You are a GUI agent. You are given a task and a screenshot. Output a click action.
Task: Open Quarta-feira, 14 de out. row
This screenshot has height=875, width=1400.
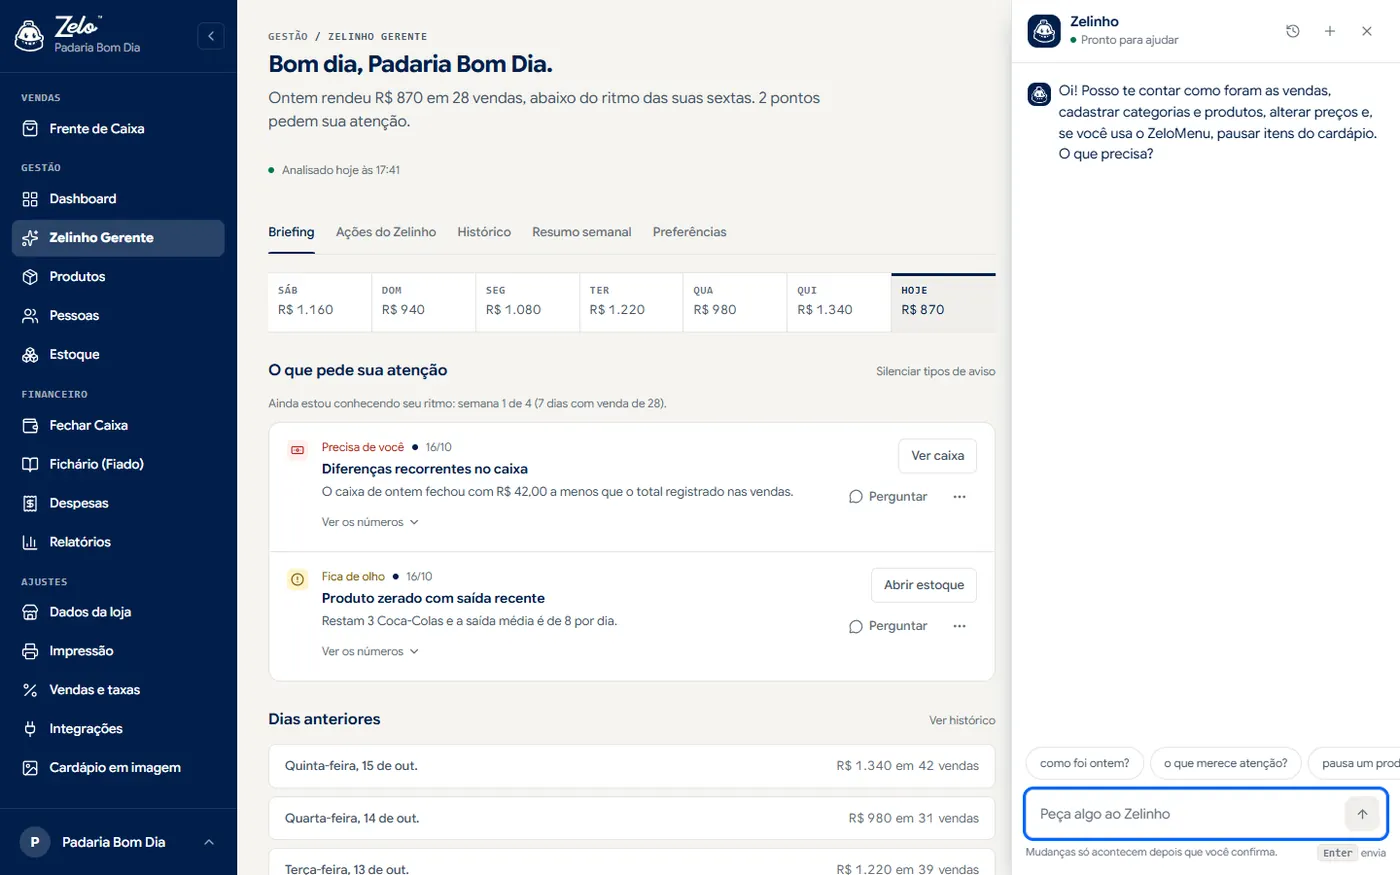pyautogui.click(x=632, y=819)
